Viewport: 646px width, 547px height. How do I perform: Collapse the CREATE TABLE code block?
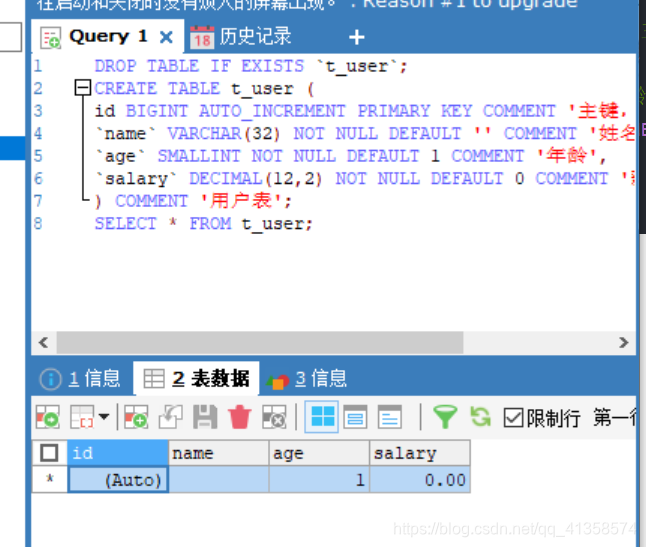[82, 88]
